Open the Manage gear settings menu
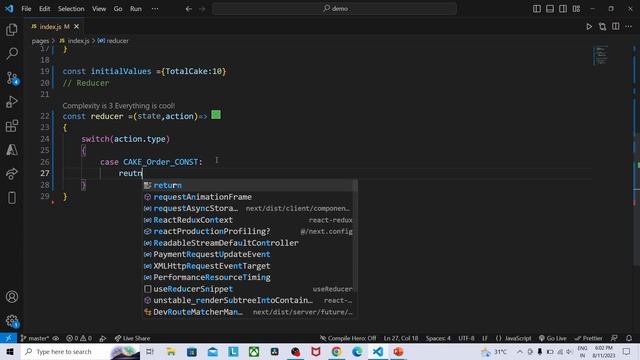This screenshot has width=640, height=360. [x=12, y=321]
